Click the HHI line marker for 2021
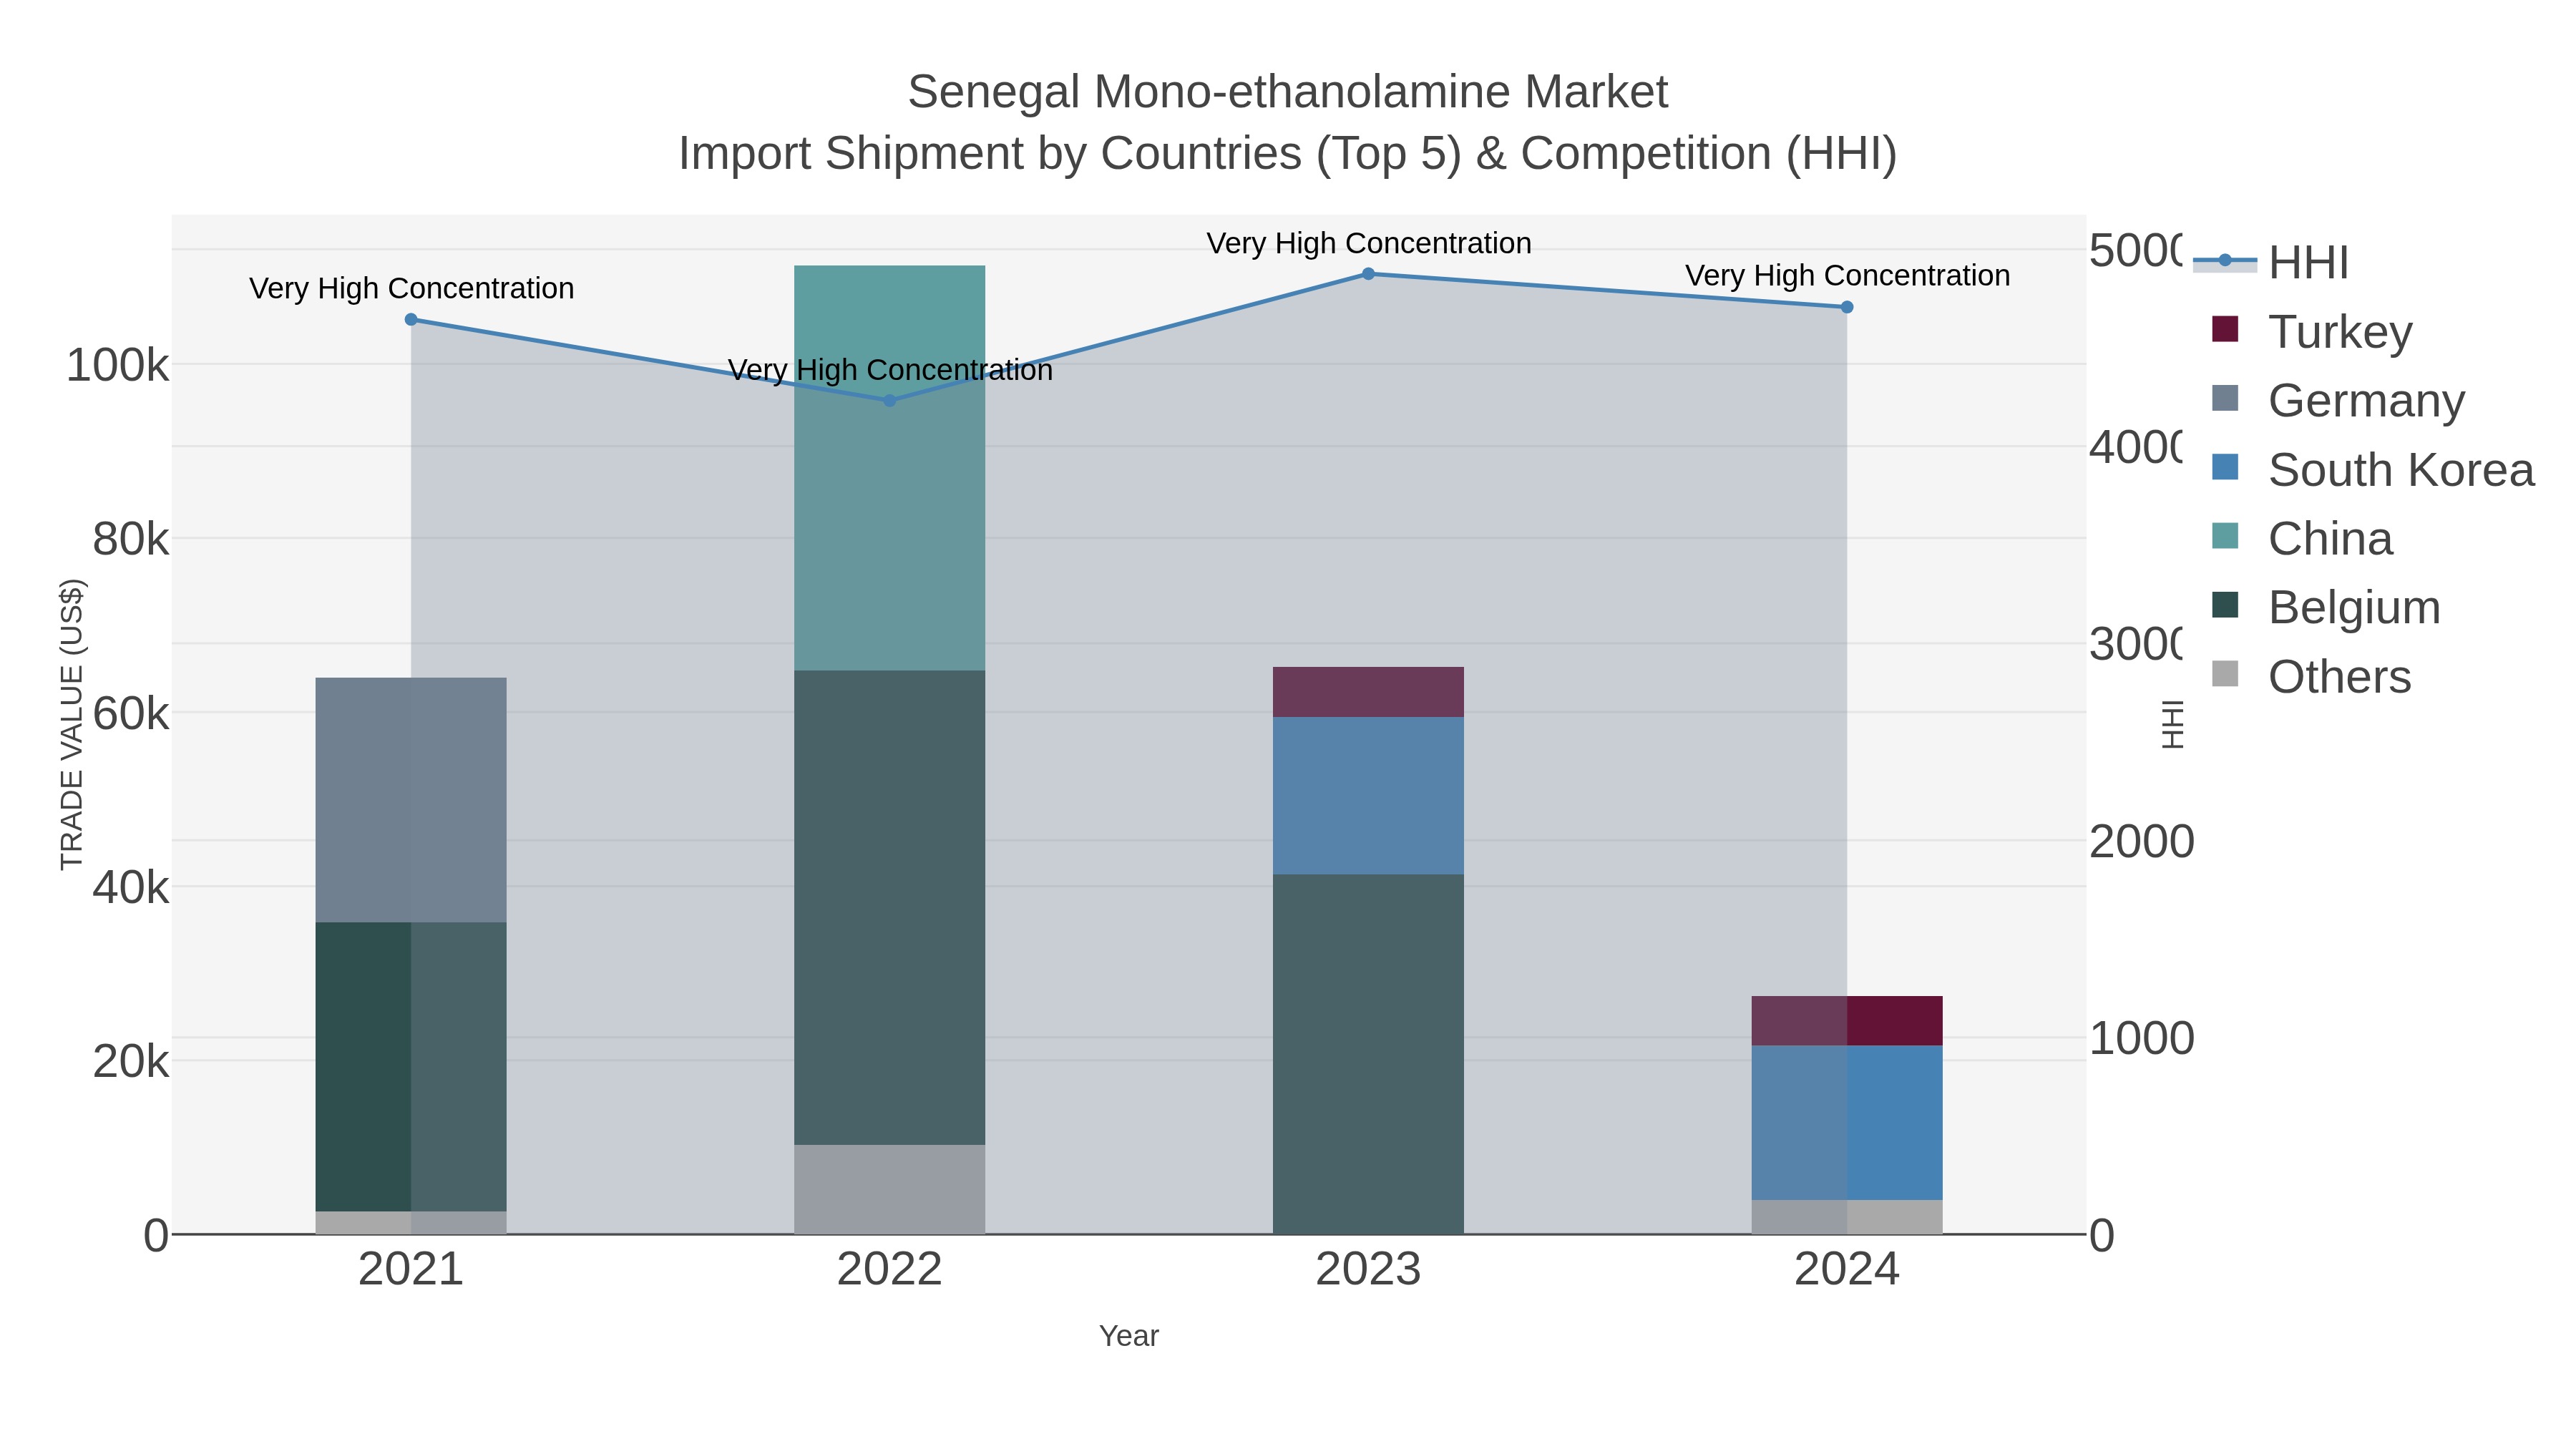The height and width of the screenshot is (1449, 2576). (411, 320)
